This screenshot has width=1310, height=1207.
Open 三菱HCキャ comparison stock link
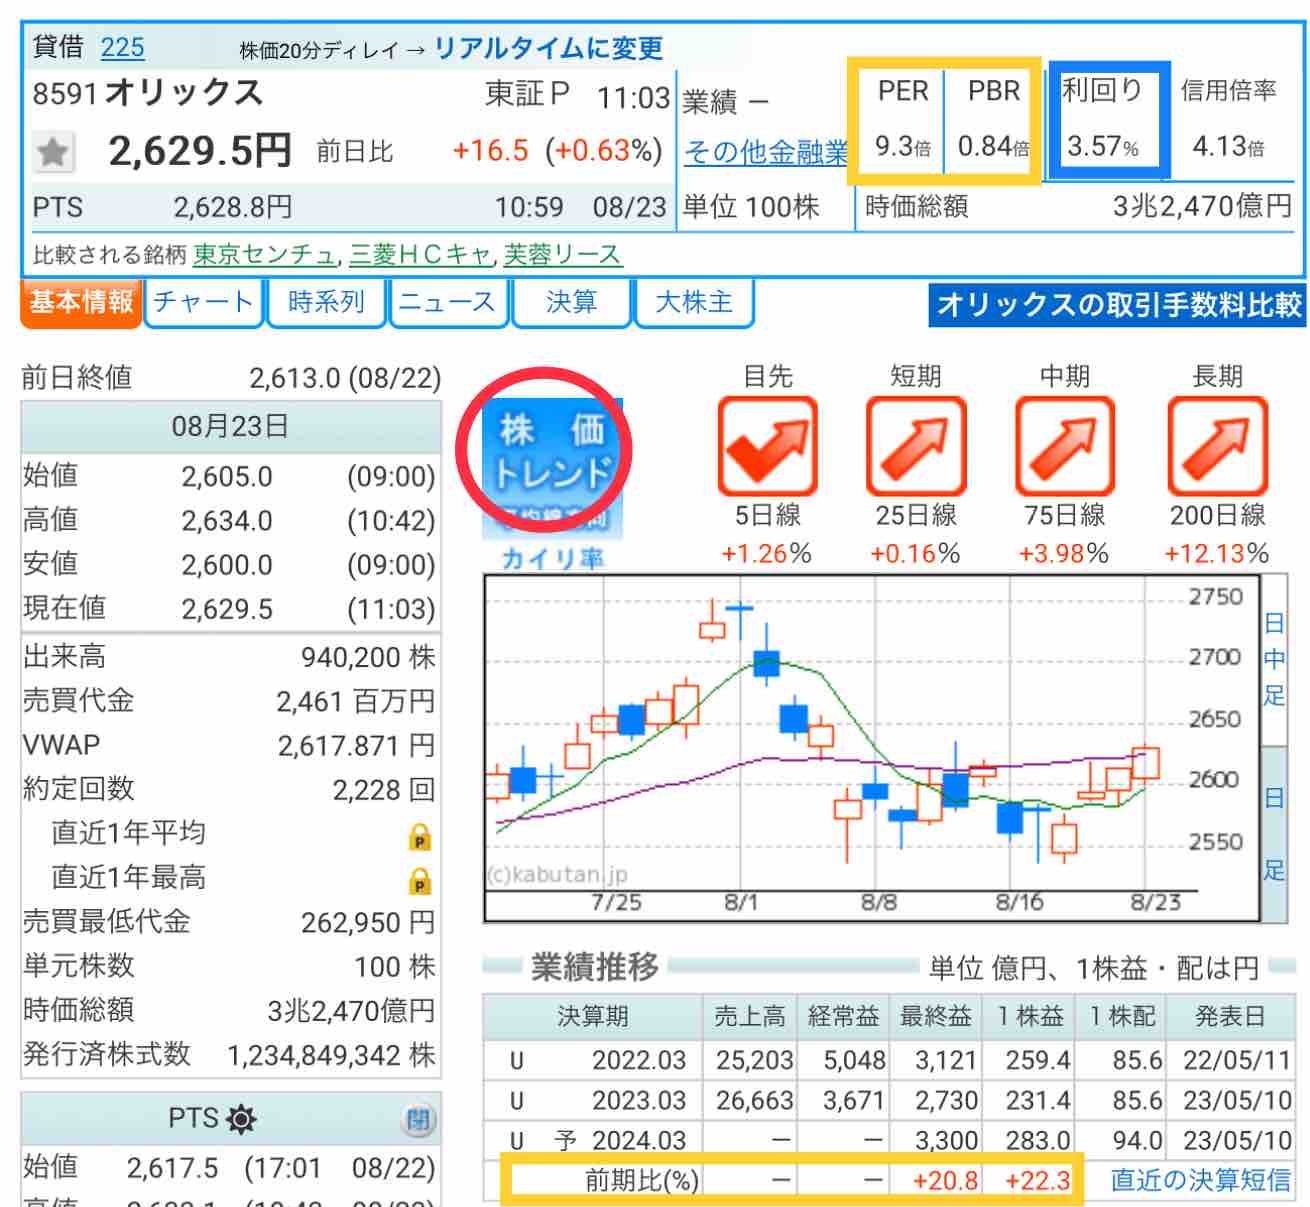click(421, 255)
